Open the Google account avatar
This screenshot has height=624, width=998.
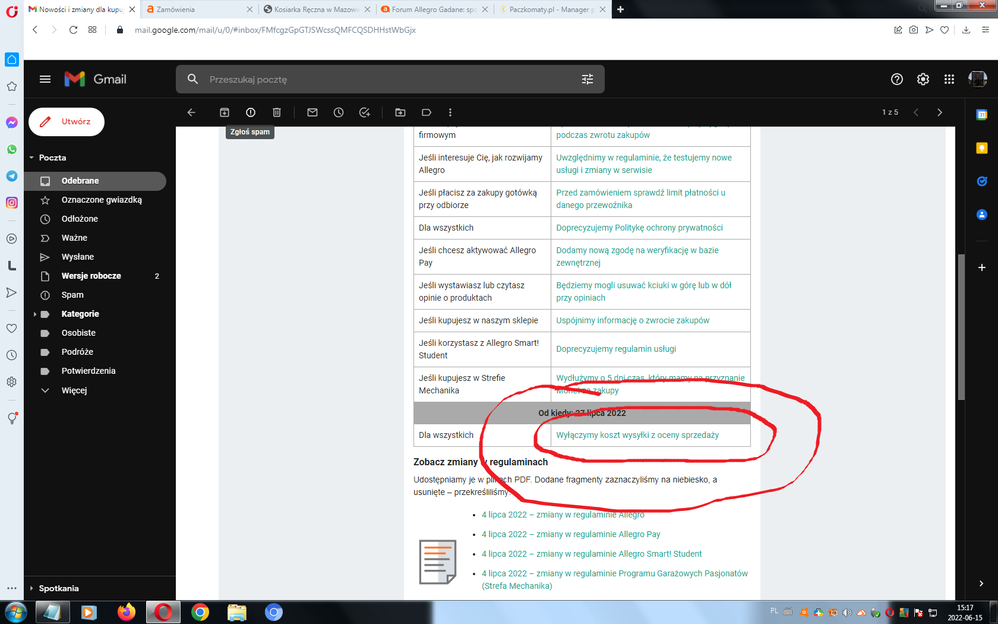point(977,79)
